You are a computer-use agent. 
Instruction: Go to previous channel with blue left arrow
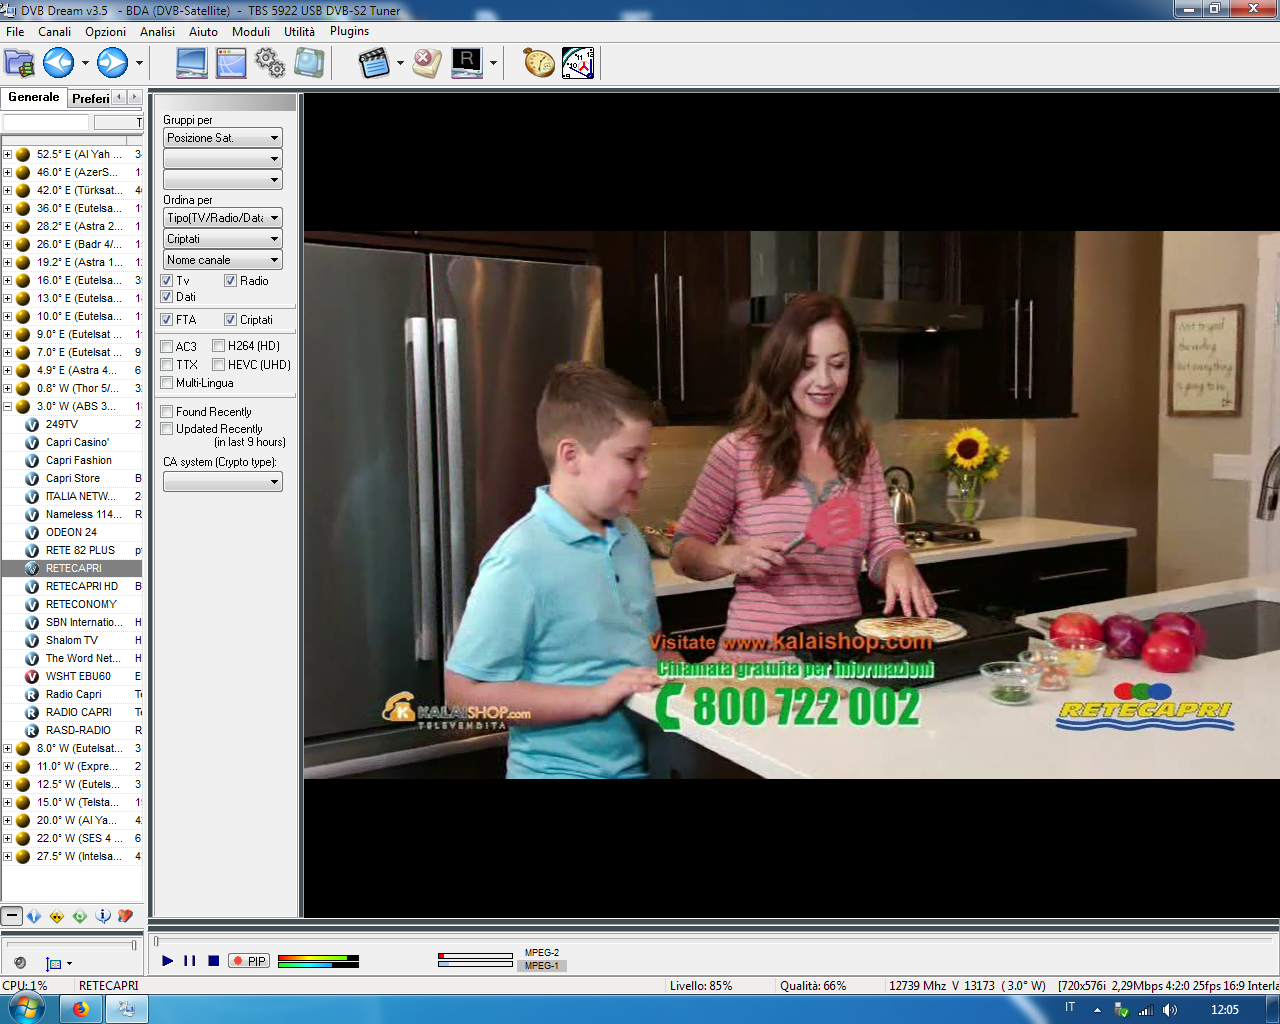(58, 63)
